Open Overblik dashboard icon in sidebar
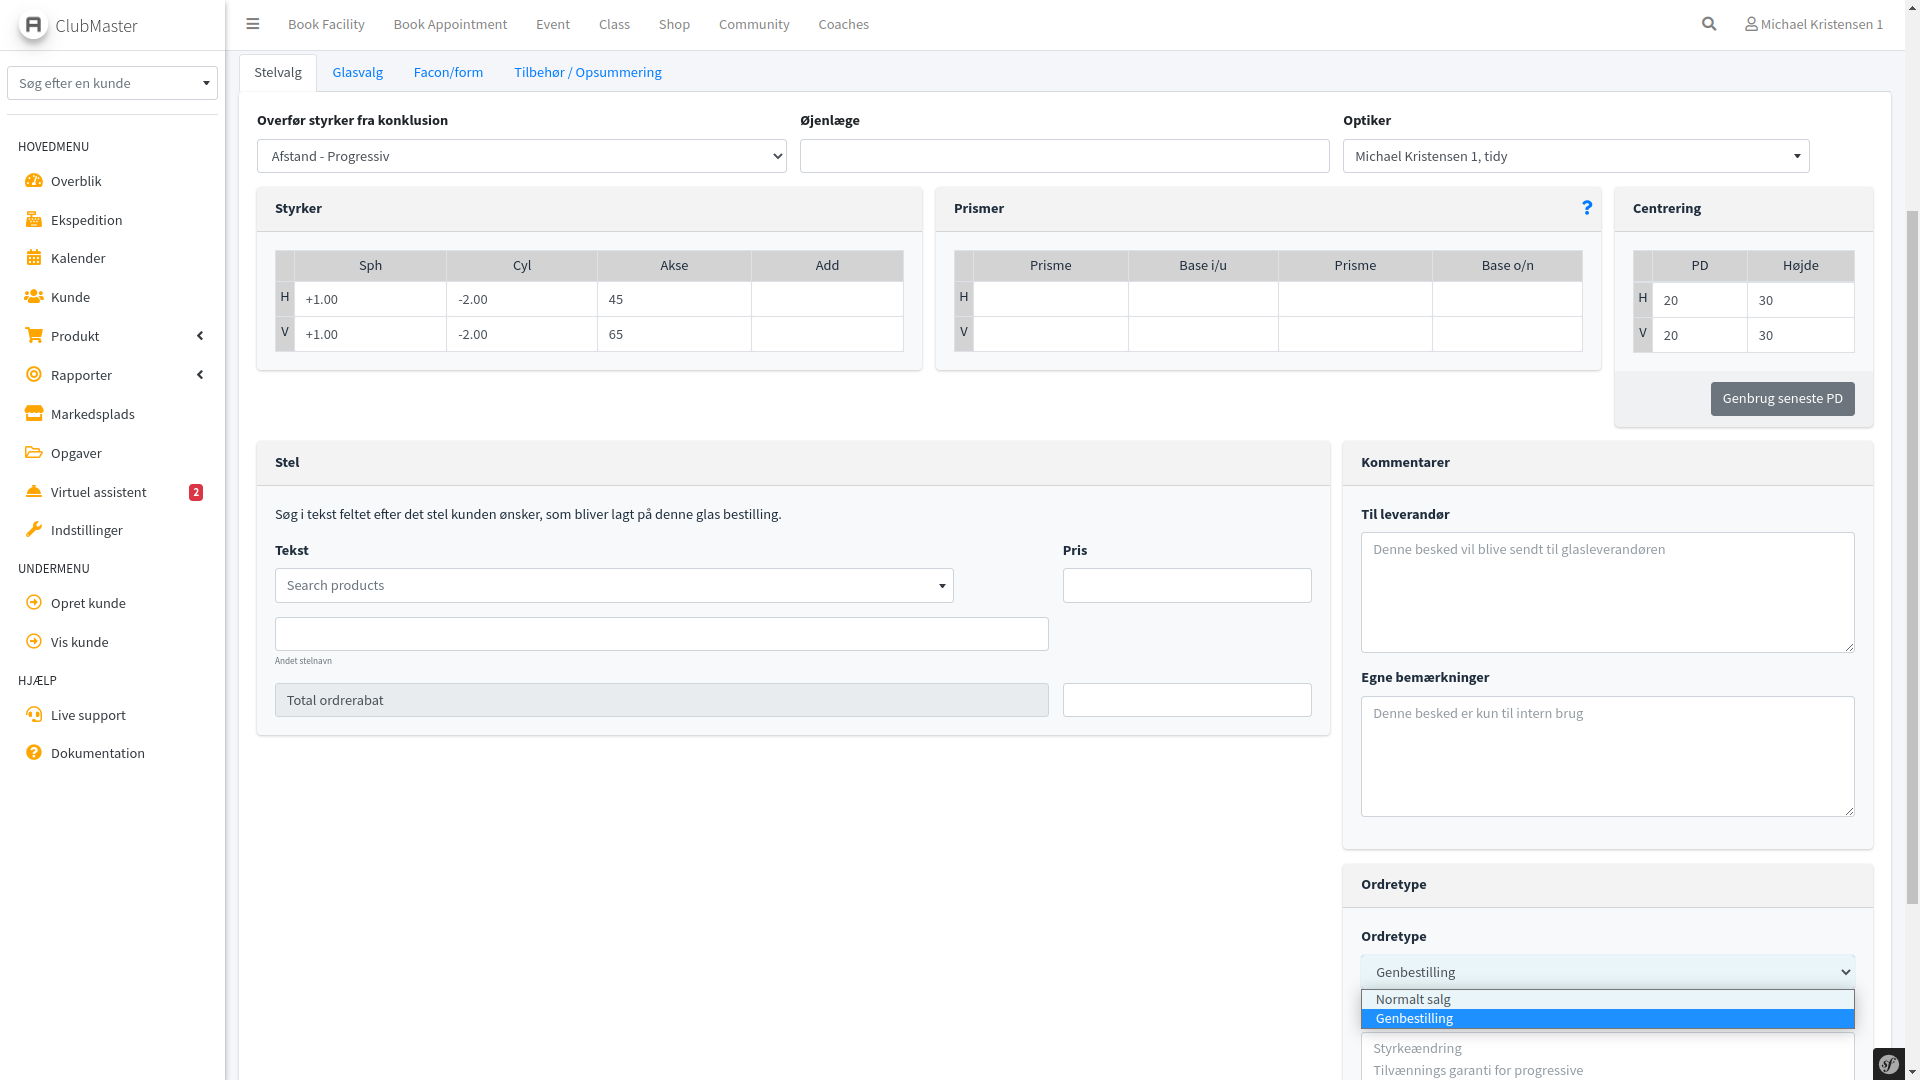This screenshot has height=1080, width=1920. [34, 181]
